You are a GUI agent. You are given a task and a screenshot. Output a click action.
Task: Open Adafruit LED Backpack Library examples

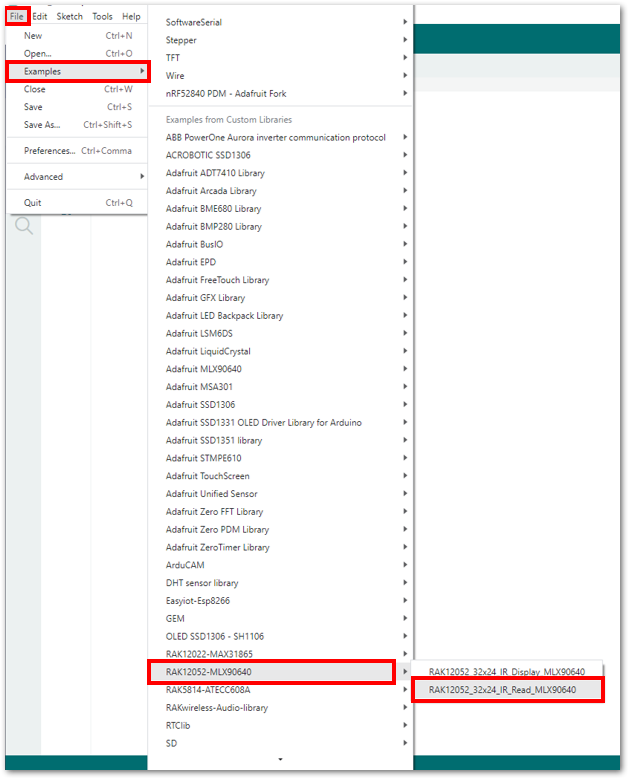[281, 316]
